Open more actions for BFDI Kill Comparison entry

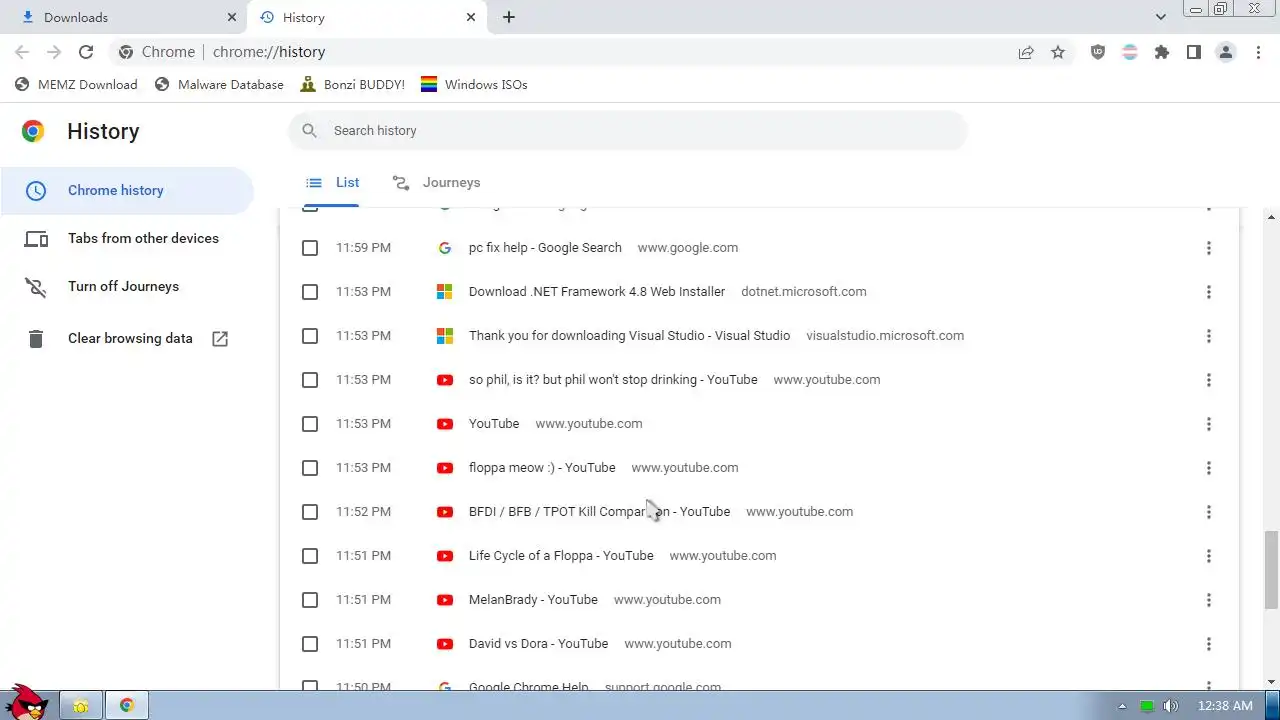[x=1208, y=512]
